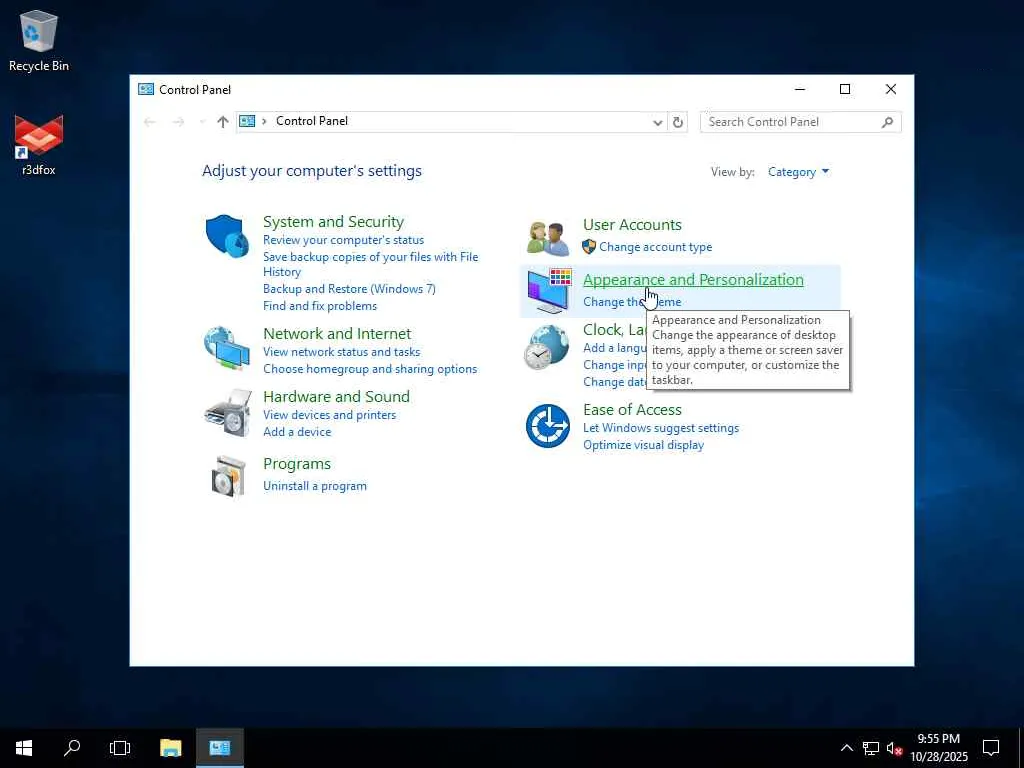Click the search magnifier in Control Panel

[x=887, y=122]
